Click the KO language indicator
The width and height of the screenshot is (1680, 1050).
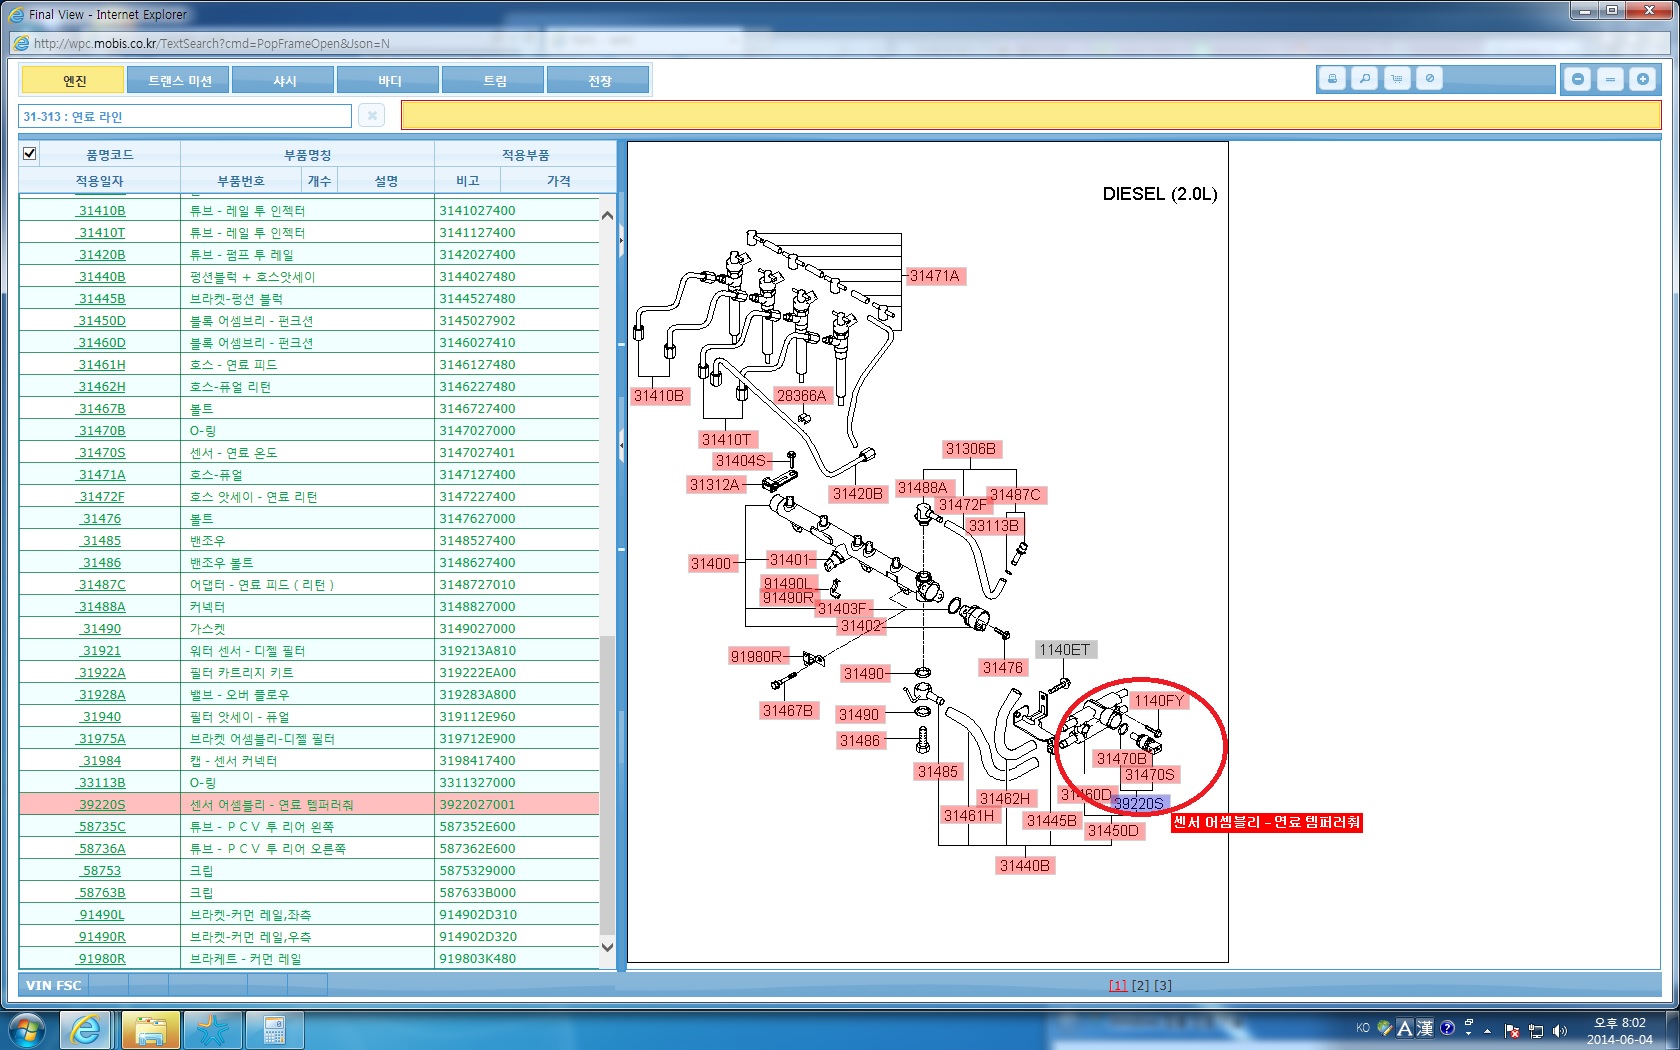(x=1363, y=1027)
